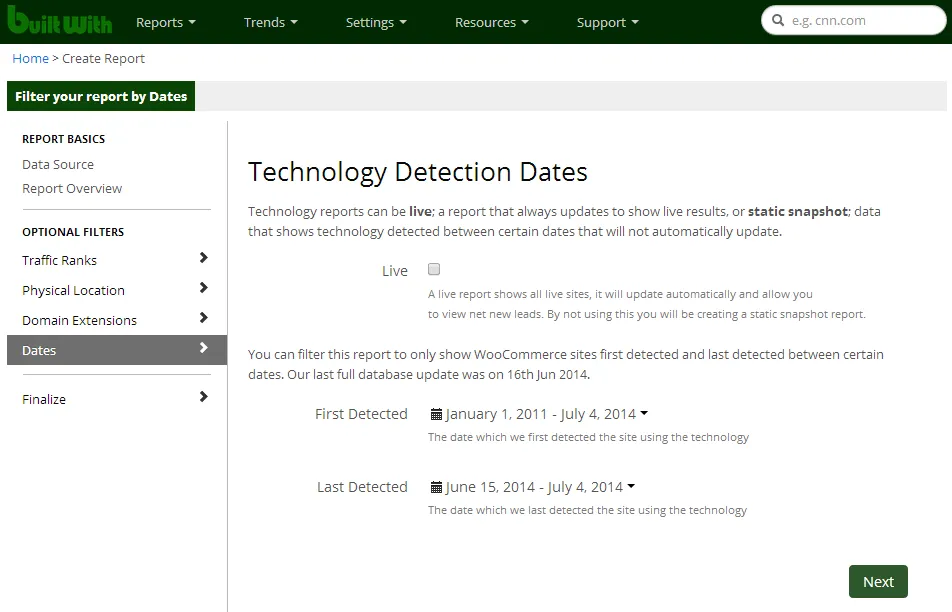The width and height of the screenshot is (952, 612).
Task: Open the Data Source section
Action: click(x=58, y=164)
